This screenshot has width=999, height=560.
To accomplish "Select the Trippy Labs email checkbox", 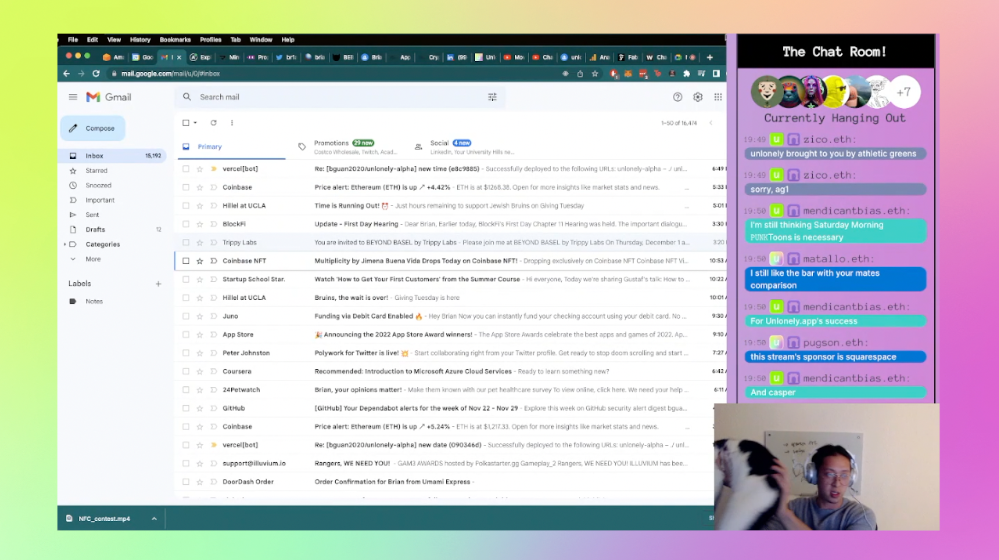I will (x=185, y=242).
